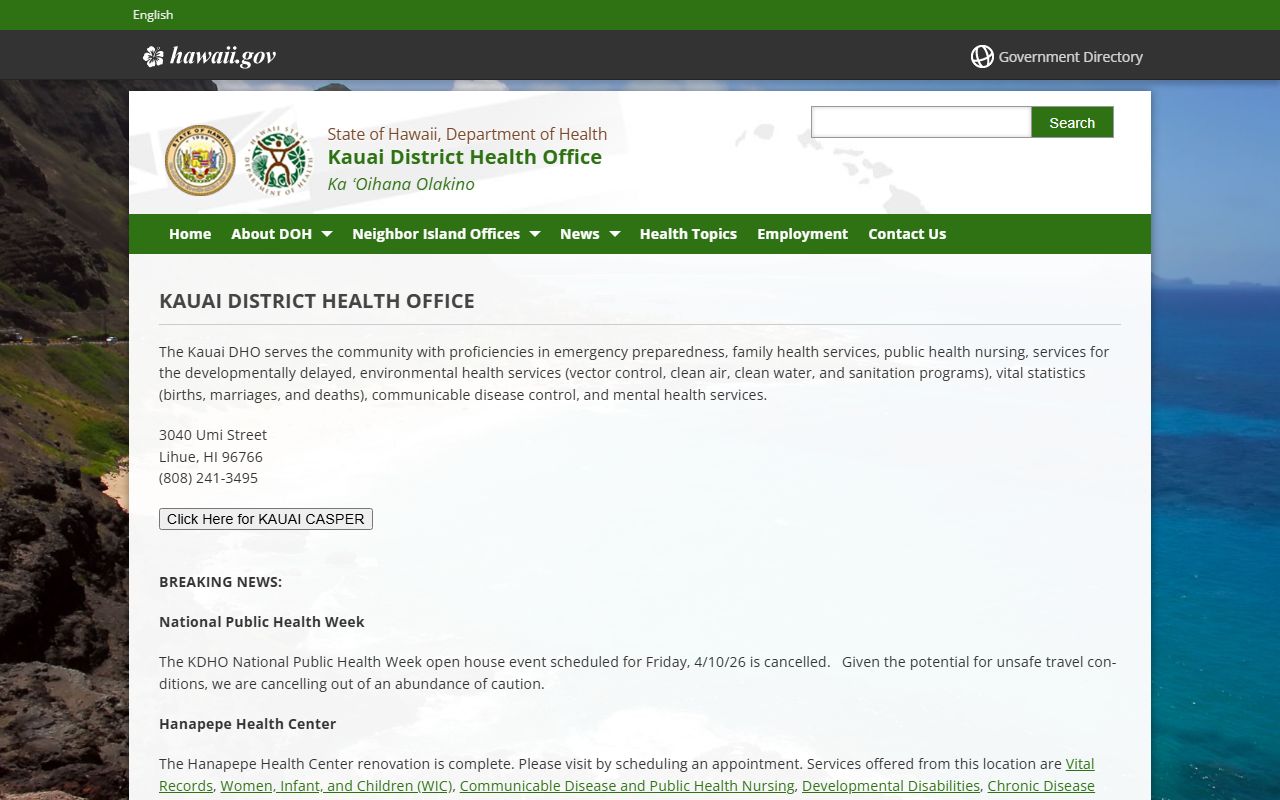1280x800 pixels.
Task: Open the Employment menu item
Action: click(802, 234)
